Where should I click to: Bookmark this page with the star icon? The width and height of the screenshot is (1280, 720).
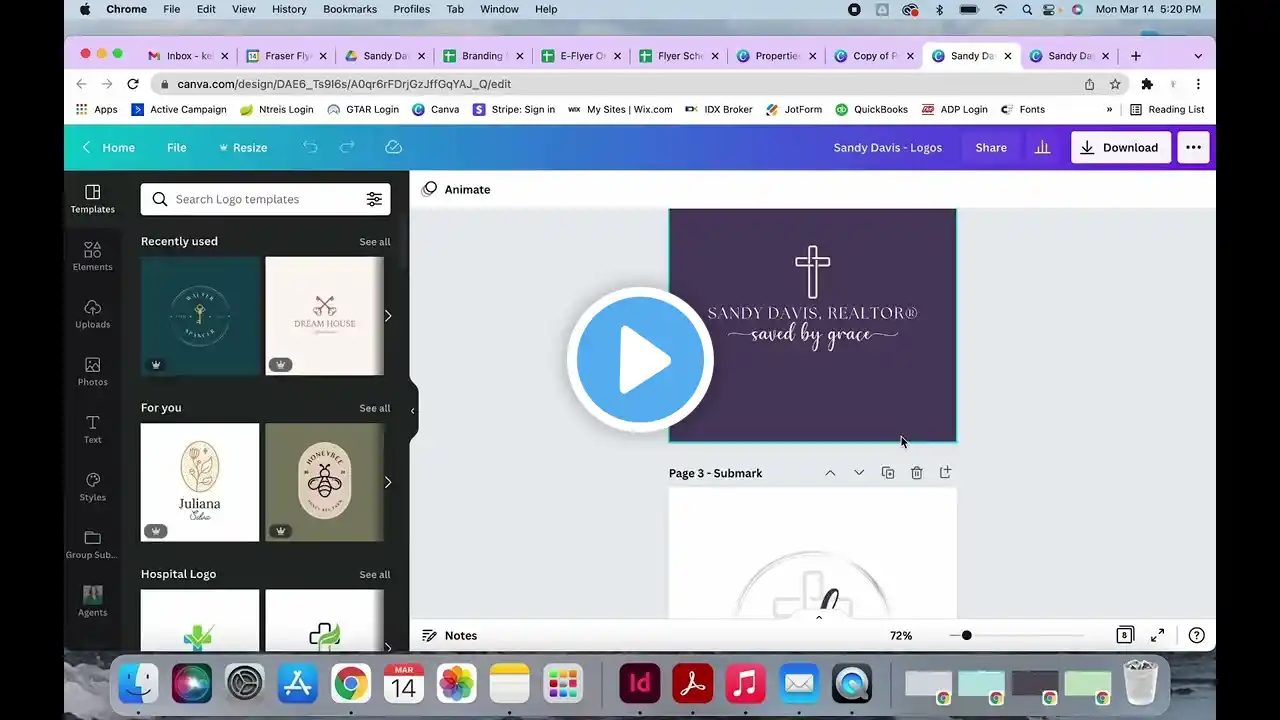[x=1115, y=84]
